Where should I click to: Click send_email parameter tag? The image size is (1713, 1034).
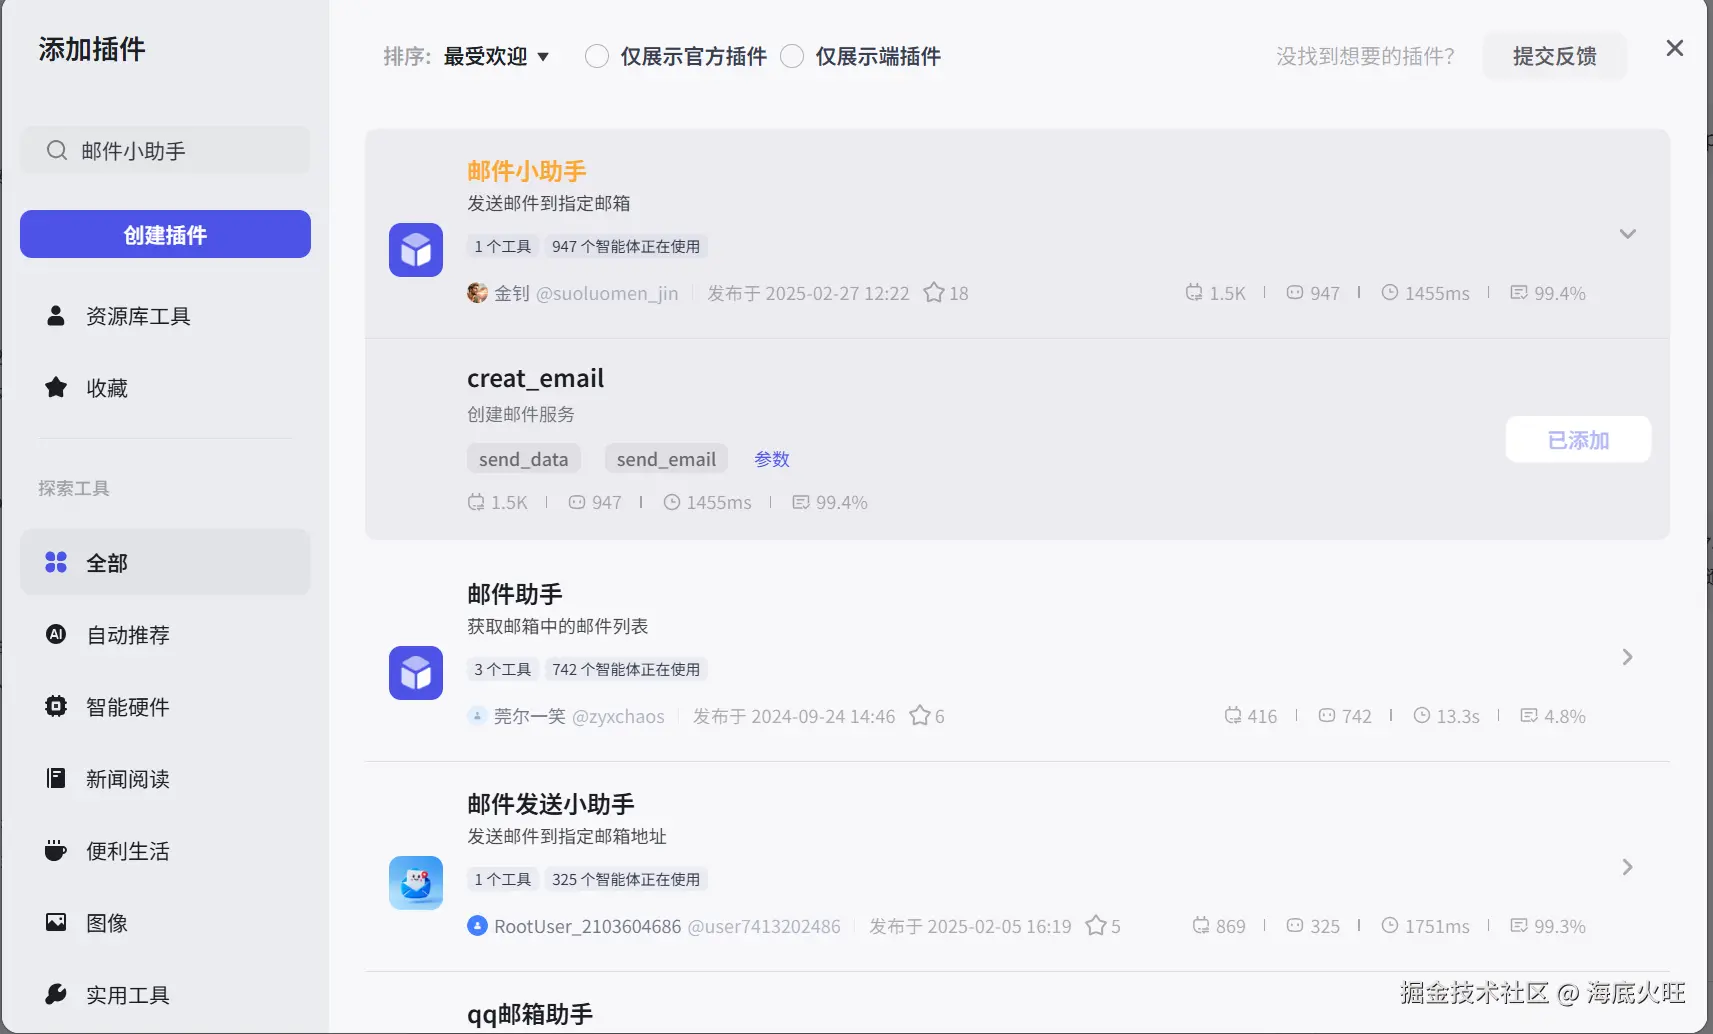(666, 459)
